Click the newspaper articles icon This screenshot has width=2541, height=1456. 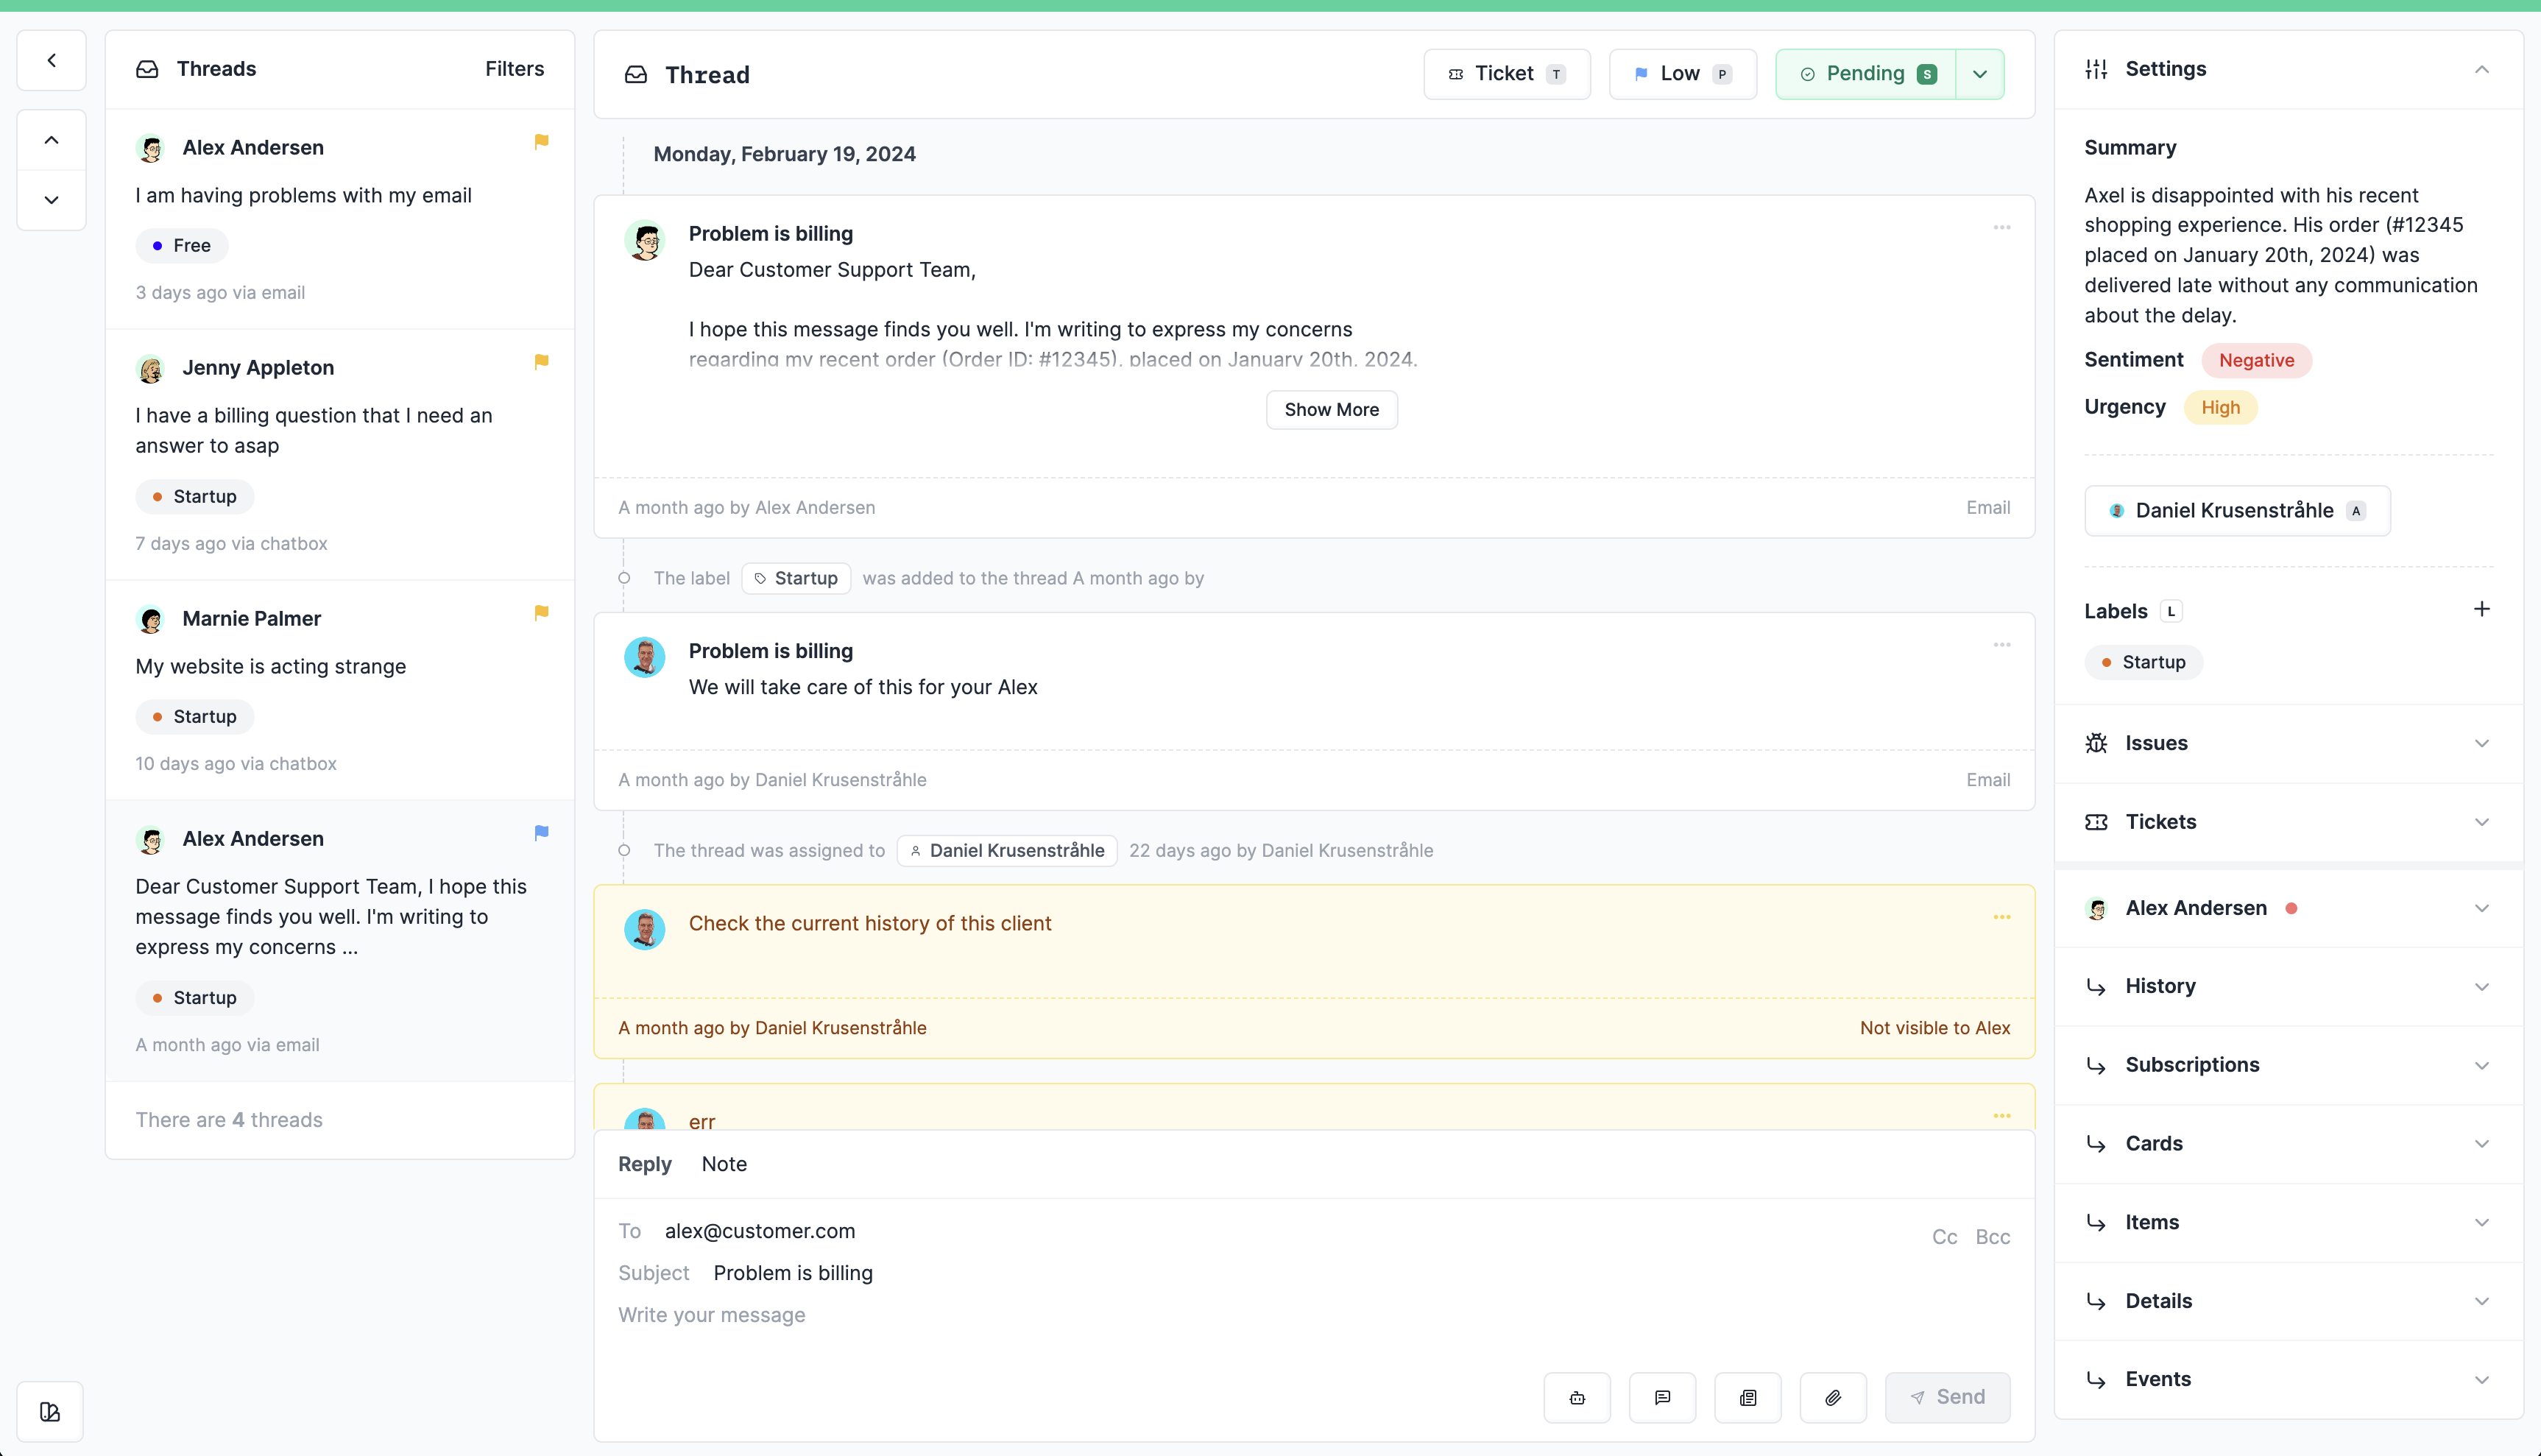click(x=1747, y=1397)
